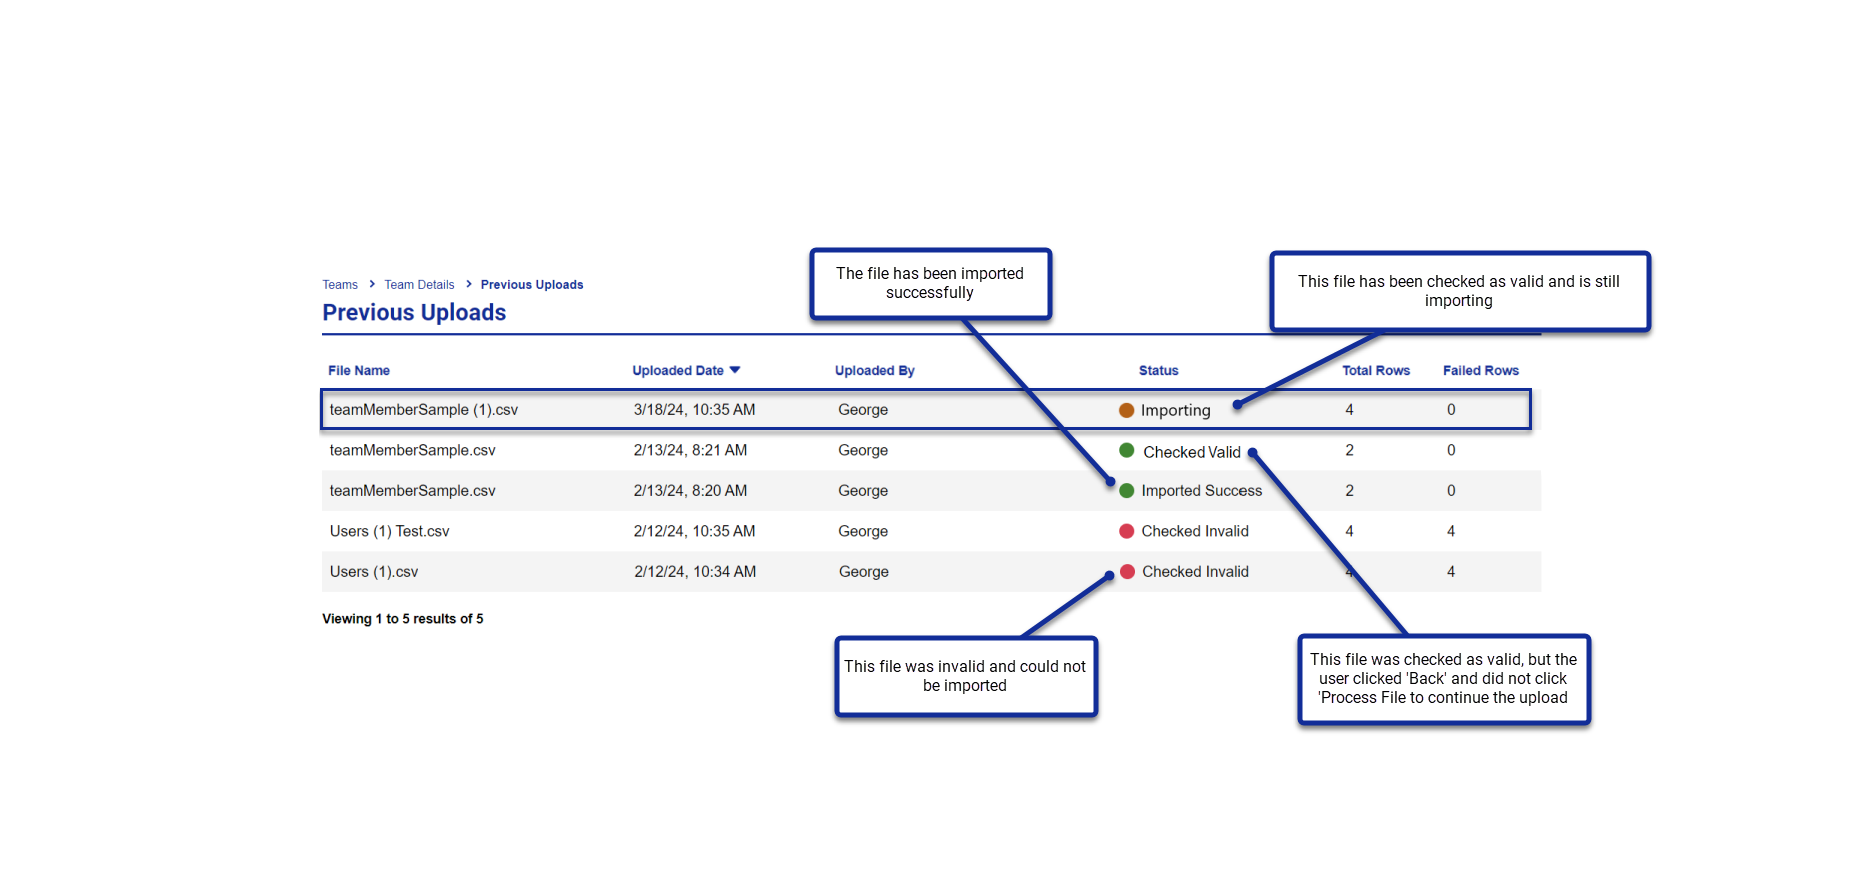Click the Imported Success status text

tap(1202, 491)
